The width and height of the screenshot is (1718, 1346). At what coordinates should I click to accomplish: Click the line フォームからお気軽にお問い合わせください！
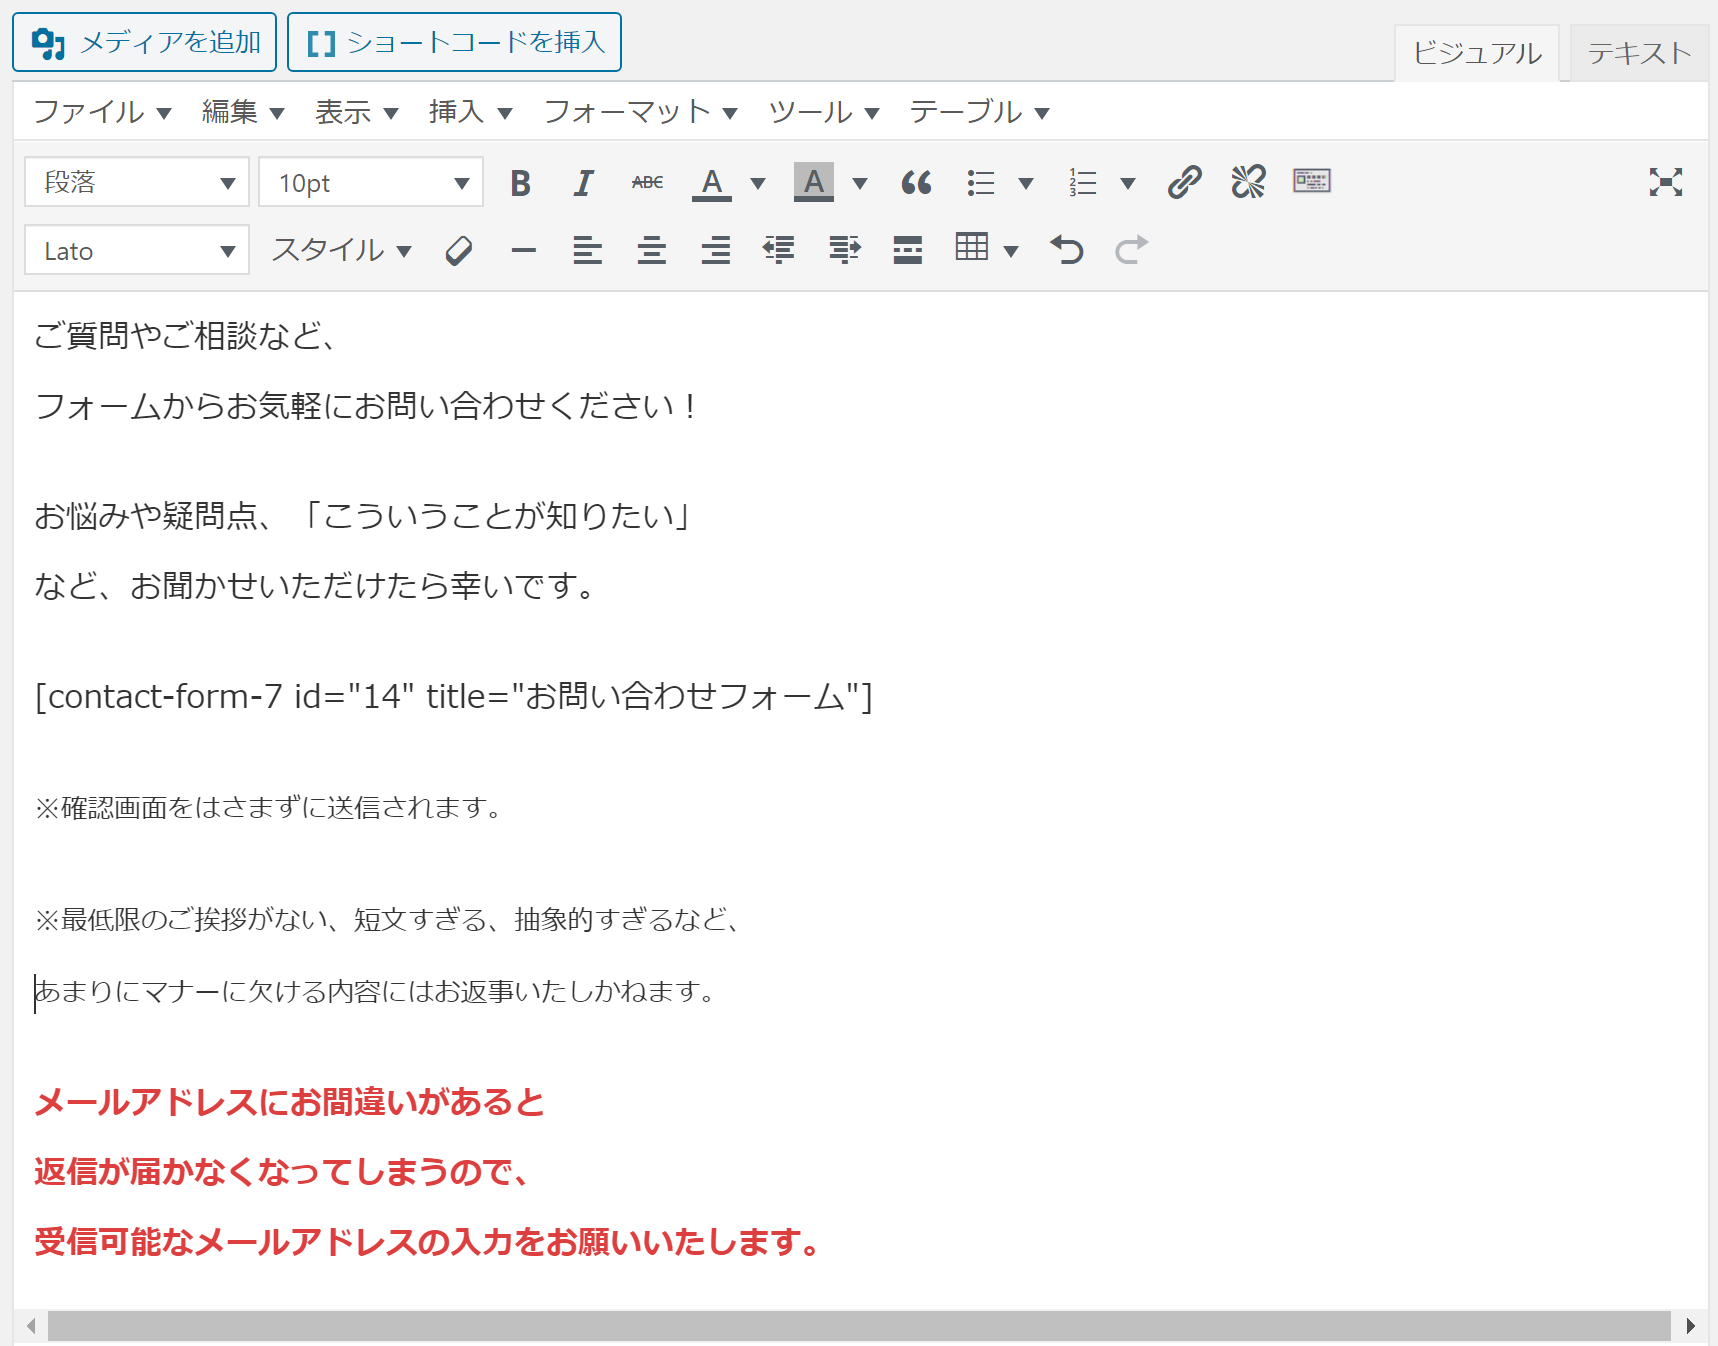365,405
